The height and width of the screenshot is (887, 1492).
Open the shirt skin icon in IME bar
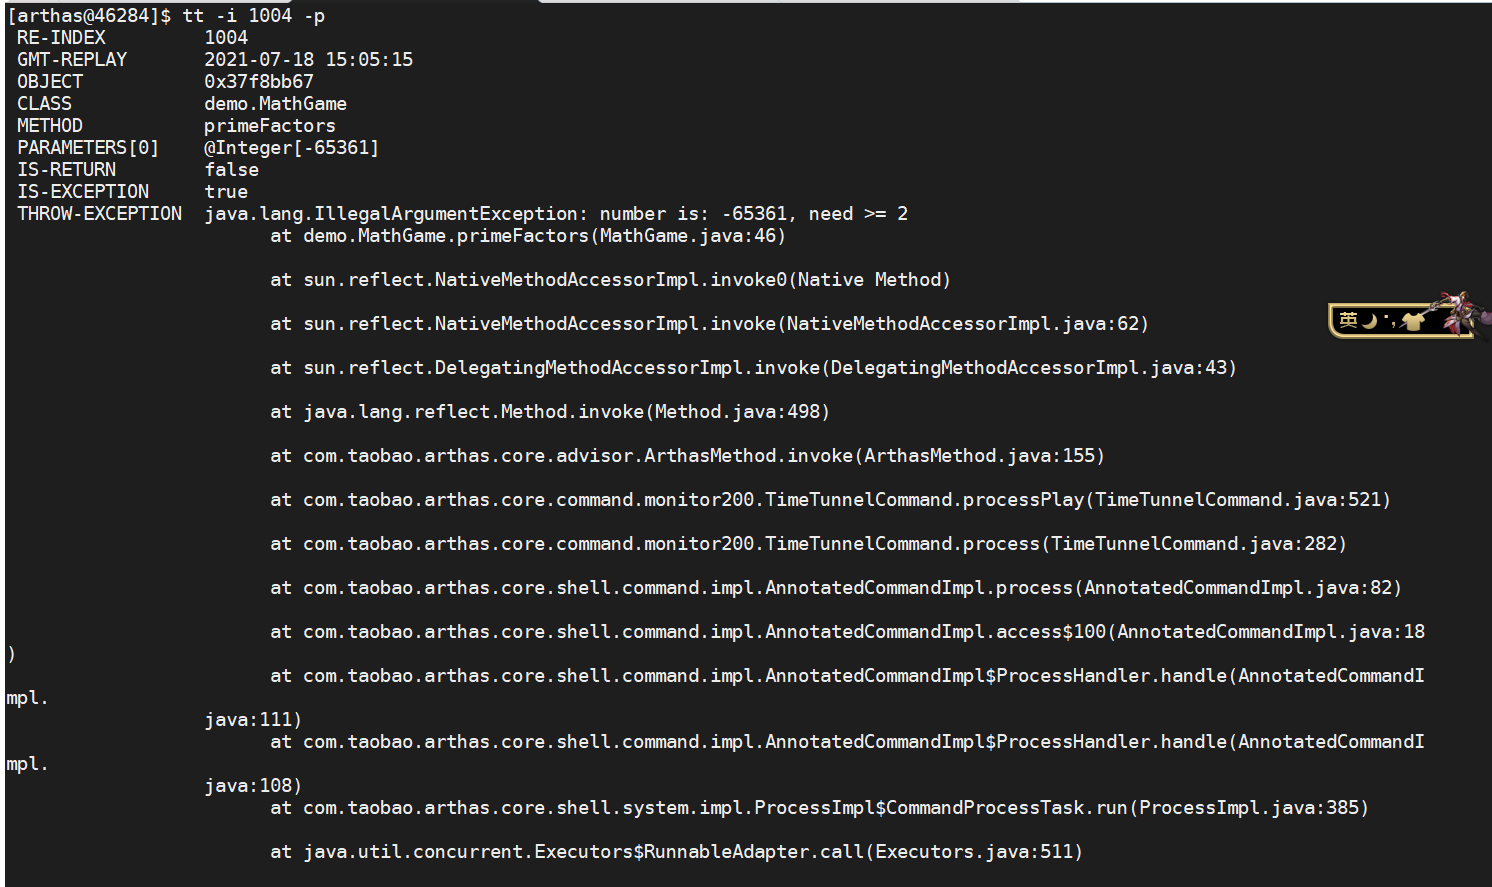(x=1412, y=321)
